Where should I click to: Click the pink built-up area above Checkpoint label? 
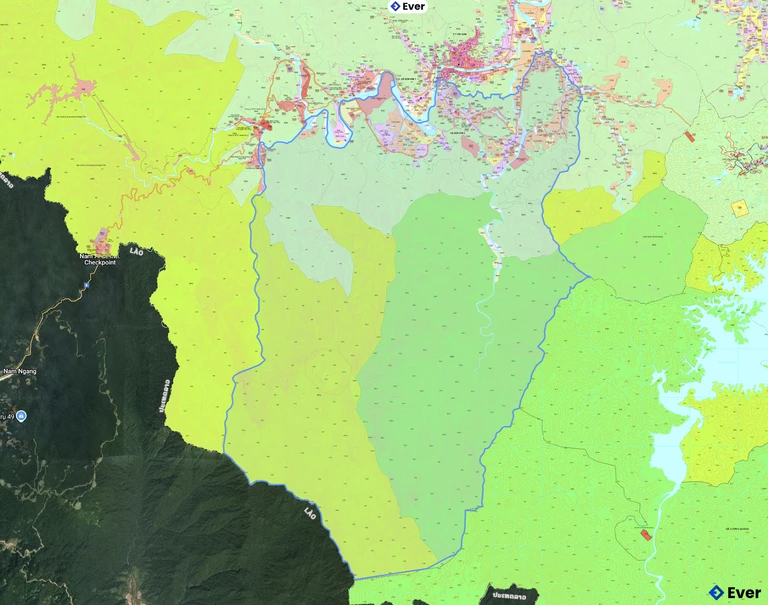coord(103,242)
